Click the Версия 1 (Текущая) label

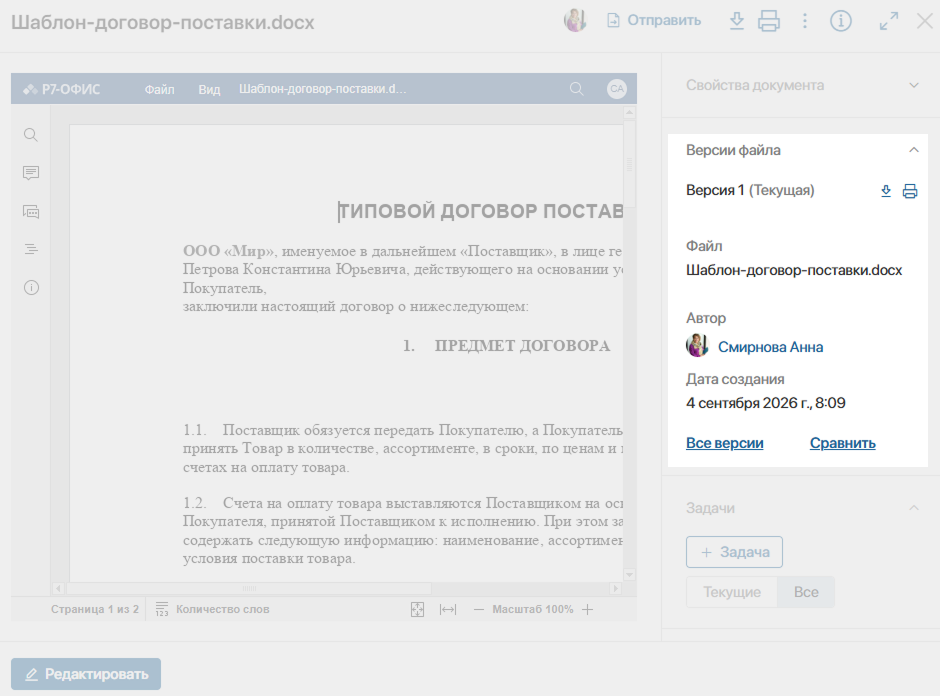[750, 190]
